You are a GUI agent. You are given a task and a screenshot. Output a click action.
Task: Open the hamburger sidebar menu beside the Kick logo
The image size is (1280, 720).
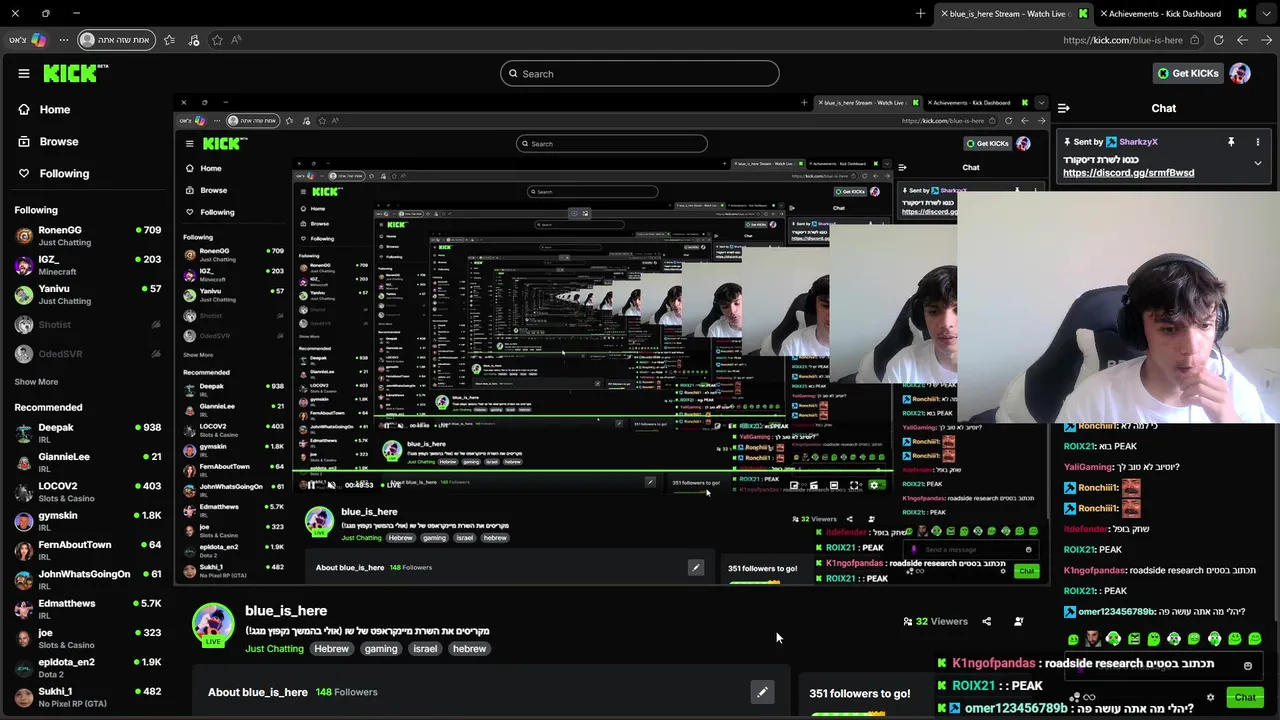click(x=24, y=73)
